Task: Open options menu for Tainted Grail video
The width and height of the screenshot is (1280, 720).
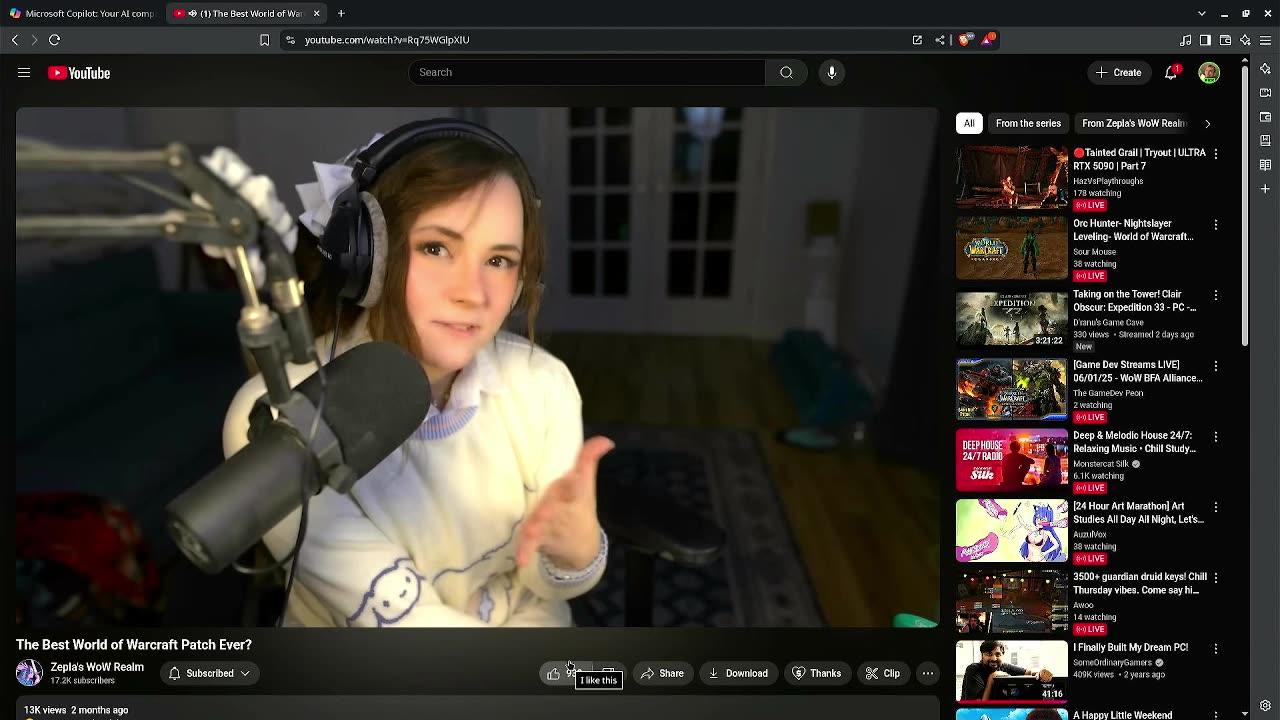Action: point(1216,154)
